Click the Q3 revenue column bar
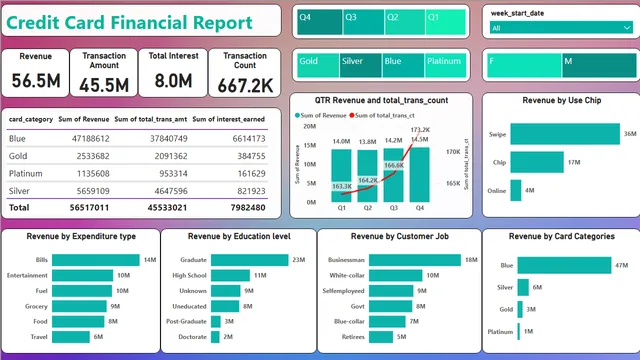The image size is (640, 360). pos(393,175)
